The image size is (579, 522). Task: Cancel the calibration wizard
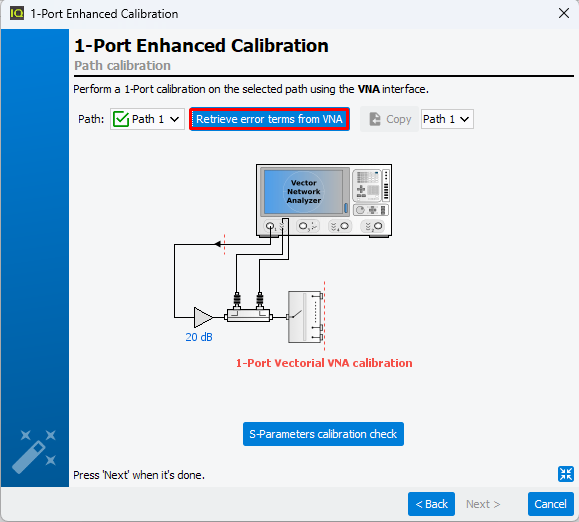[551, 504]
